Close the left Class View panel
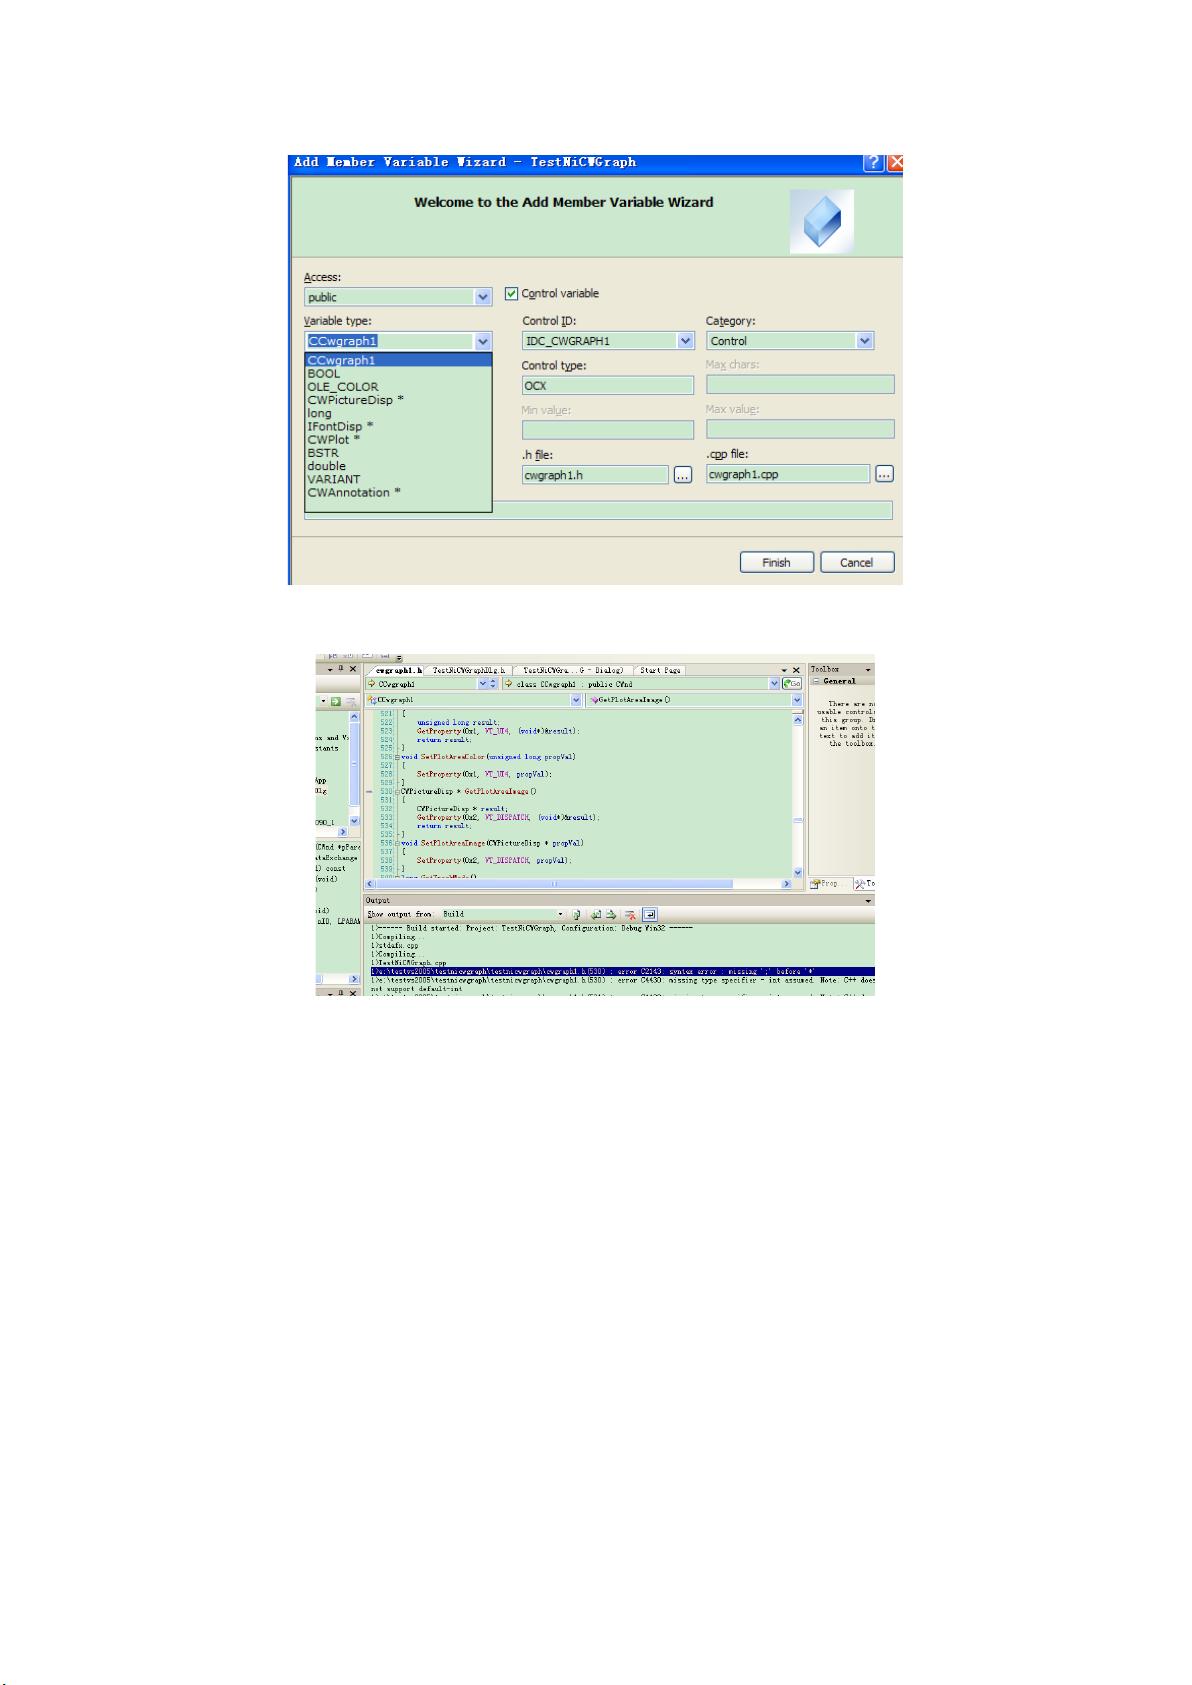Image resolution: width=1192 pixels, height=1685 pixels. [353, 668]
